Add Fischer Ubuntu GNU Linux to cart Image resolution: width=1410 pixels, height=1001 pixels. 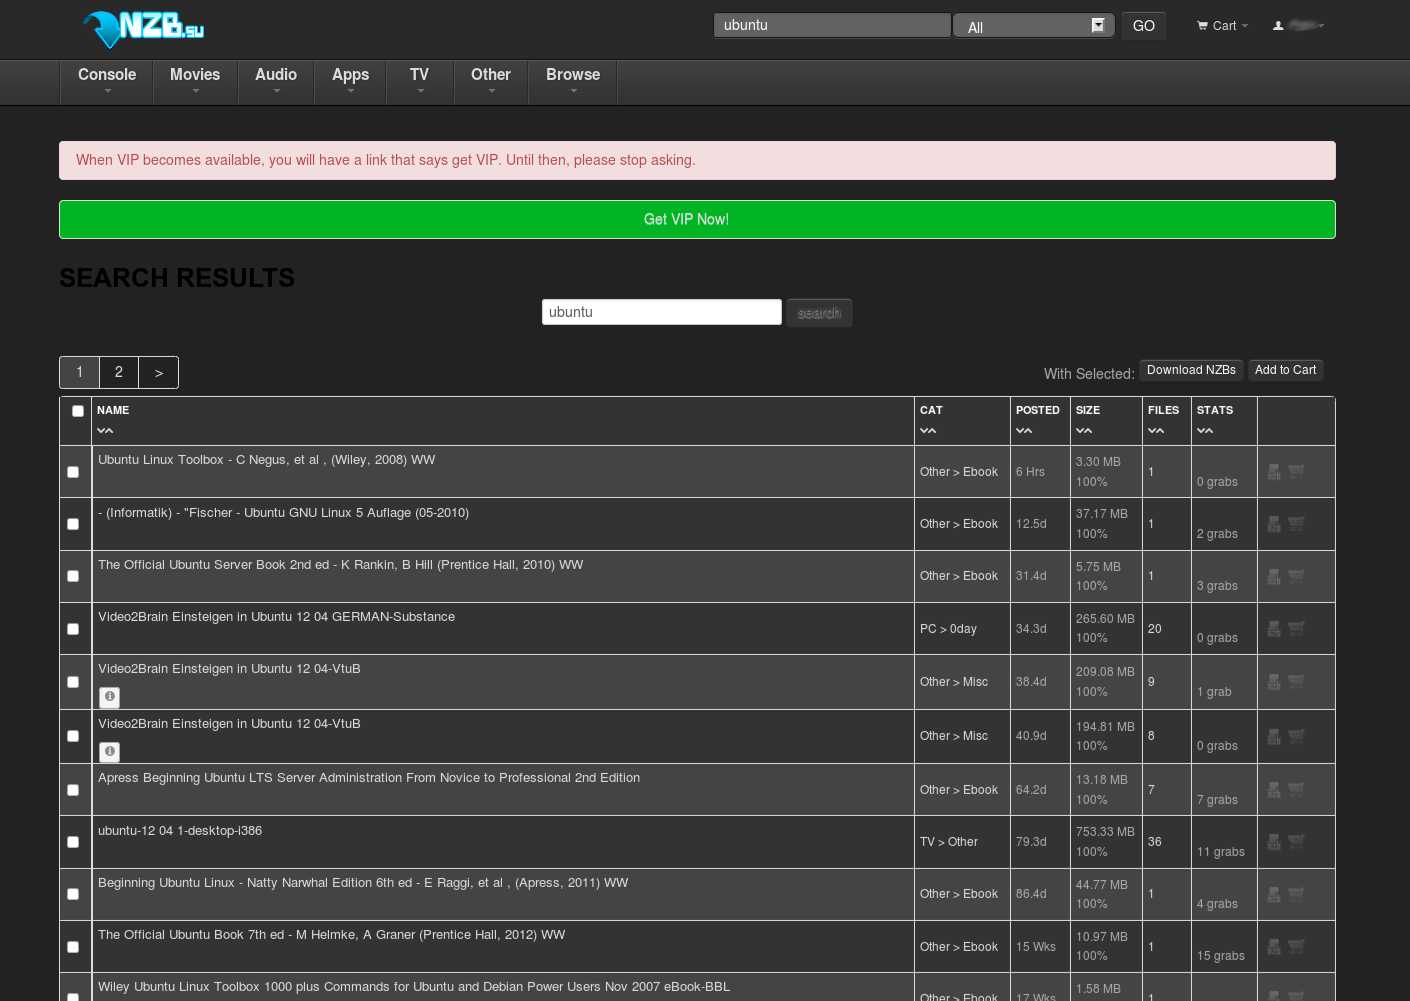(1296, 524)
